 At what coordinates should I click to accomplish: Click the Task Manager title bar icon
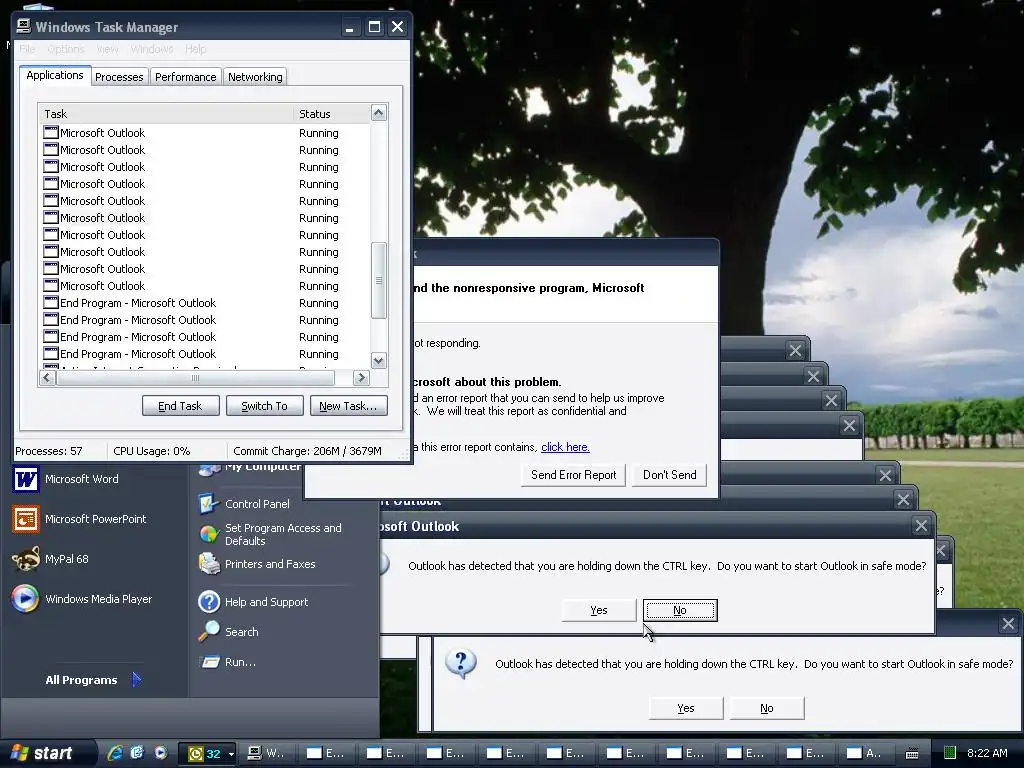point(24,26)
